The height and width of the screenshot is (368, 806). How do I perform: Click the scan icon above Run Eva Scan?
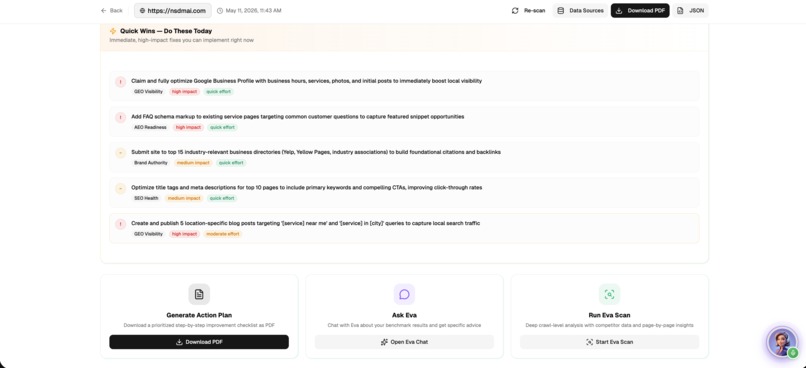coord(609,295)
